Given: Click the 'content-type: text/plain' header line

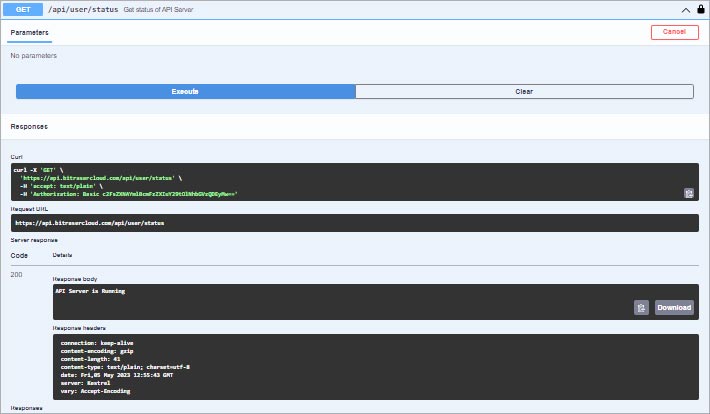Looking at the screenshot, I should click(125, 367).
